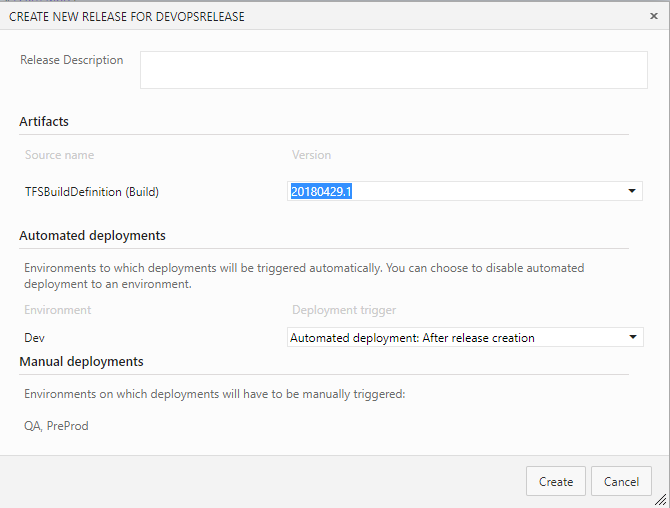Image resolution: width=670 pixels, height=508 pixels.
Task: Open the Dev deployment trigger dropdown arrow
Action: pyautogui.click(x=633, y=337)
